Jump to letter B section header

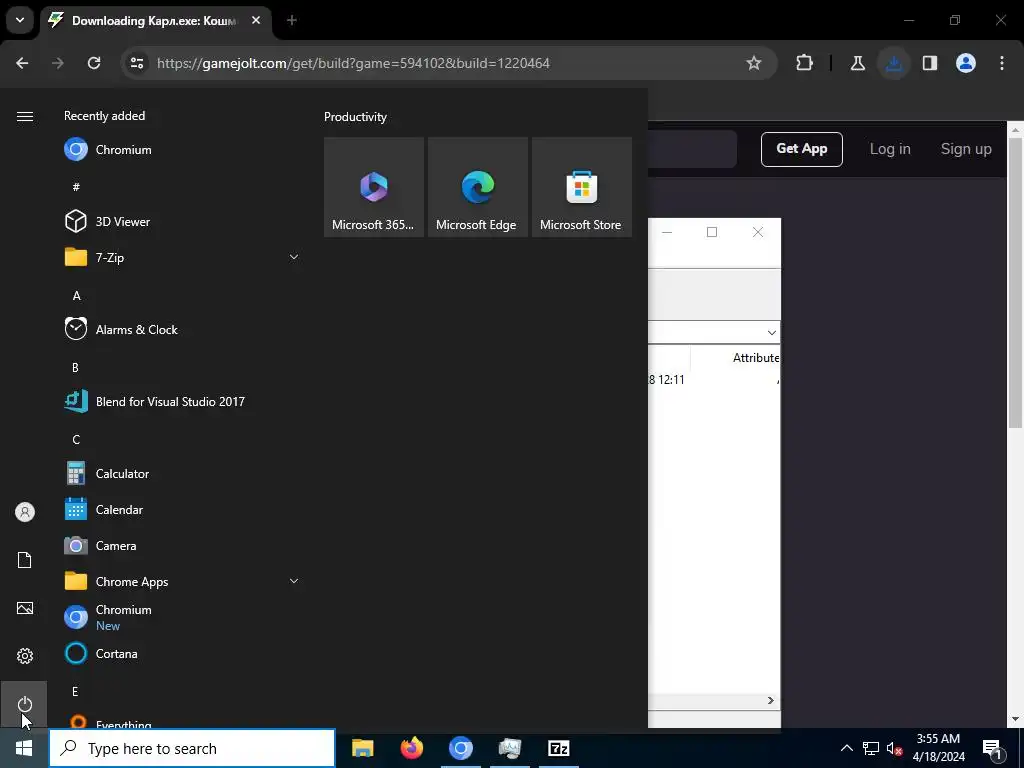75,368
